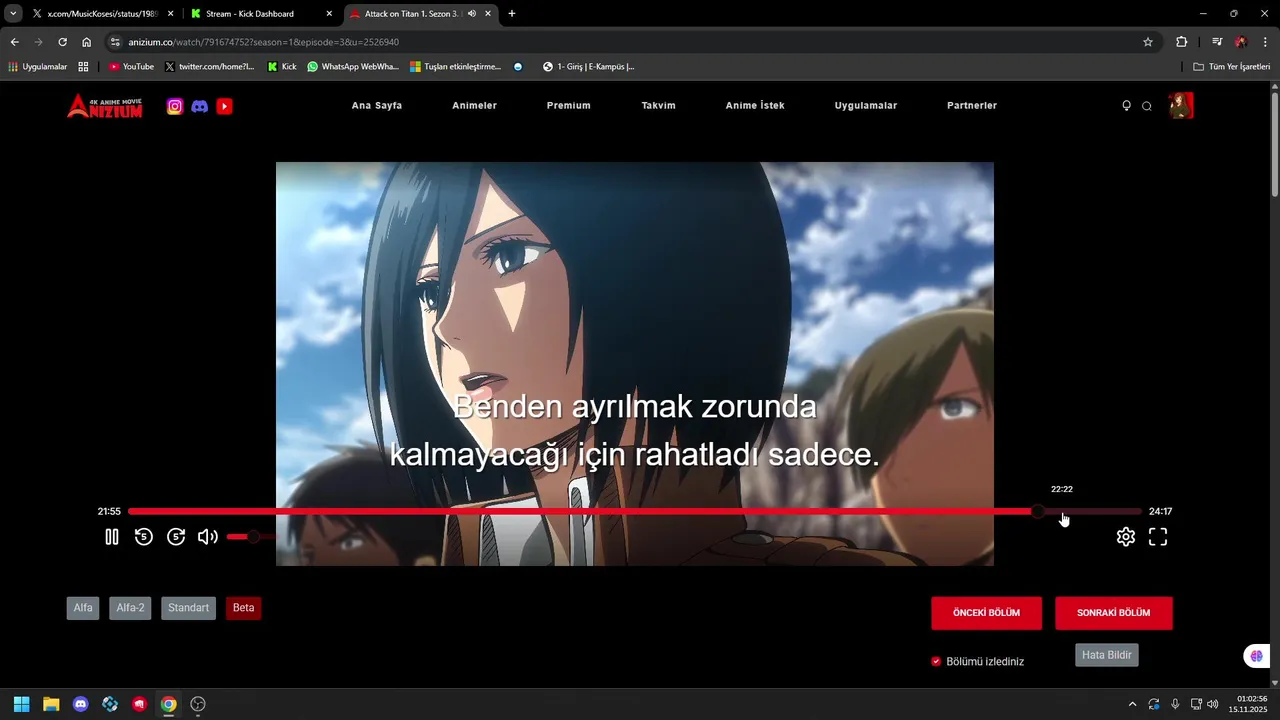Viewport: 1280px width, 720px height.
Task: Switch to Stream - Kick Dashboard tab
Action: coord(260,14)
